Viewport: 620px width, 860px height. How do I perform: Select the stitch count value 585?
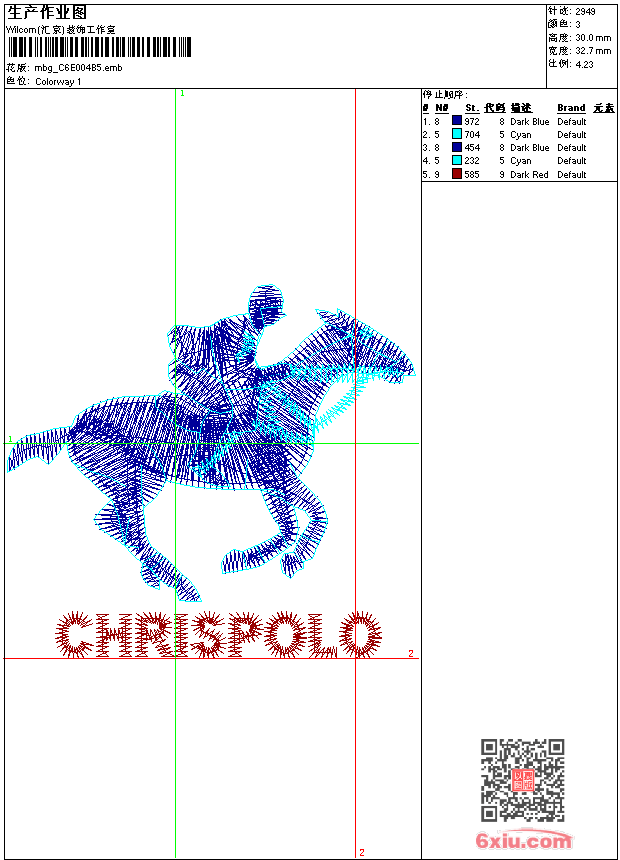click(x=472, y=174)
